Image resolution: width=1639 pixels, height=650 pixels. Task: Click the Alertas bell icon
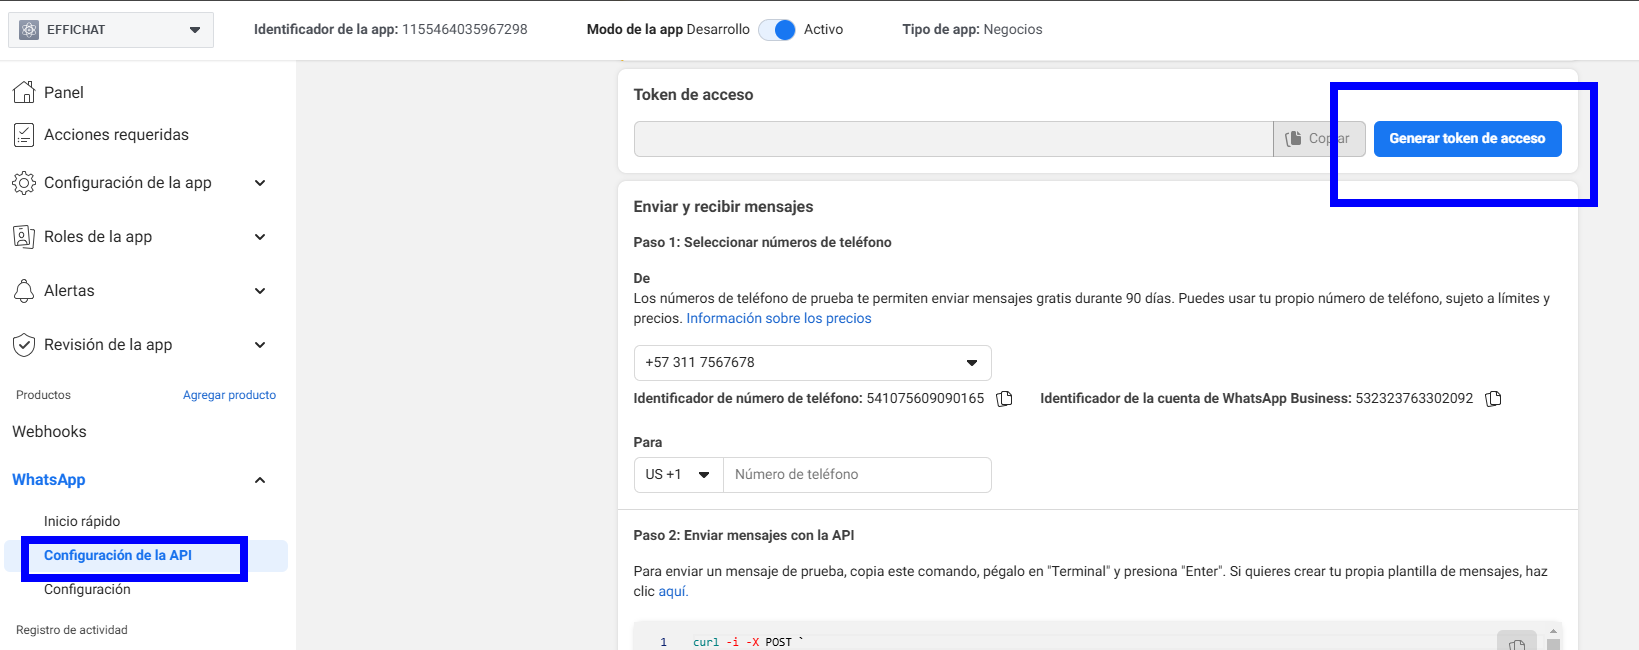(24, 291)
